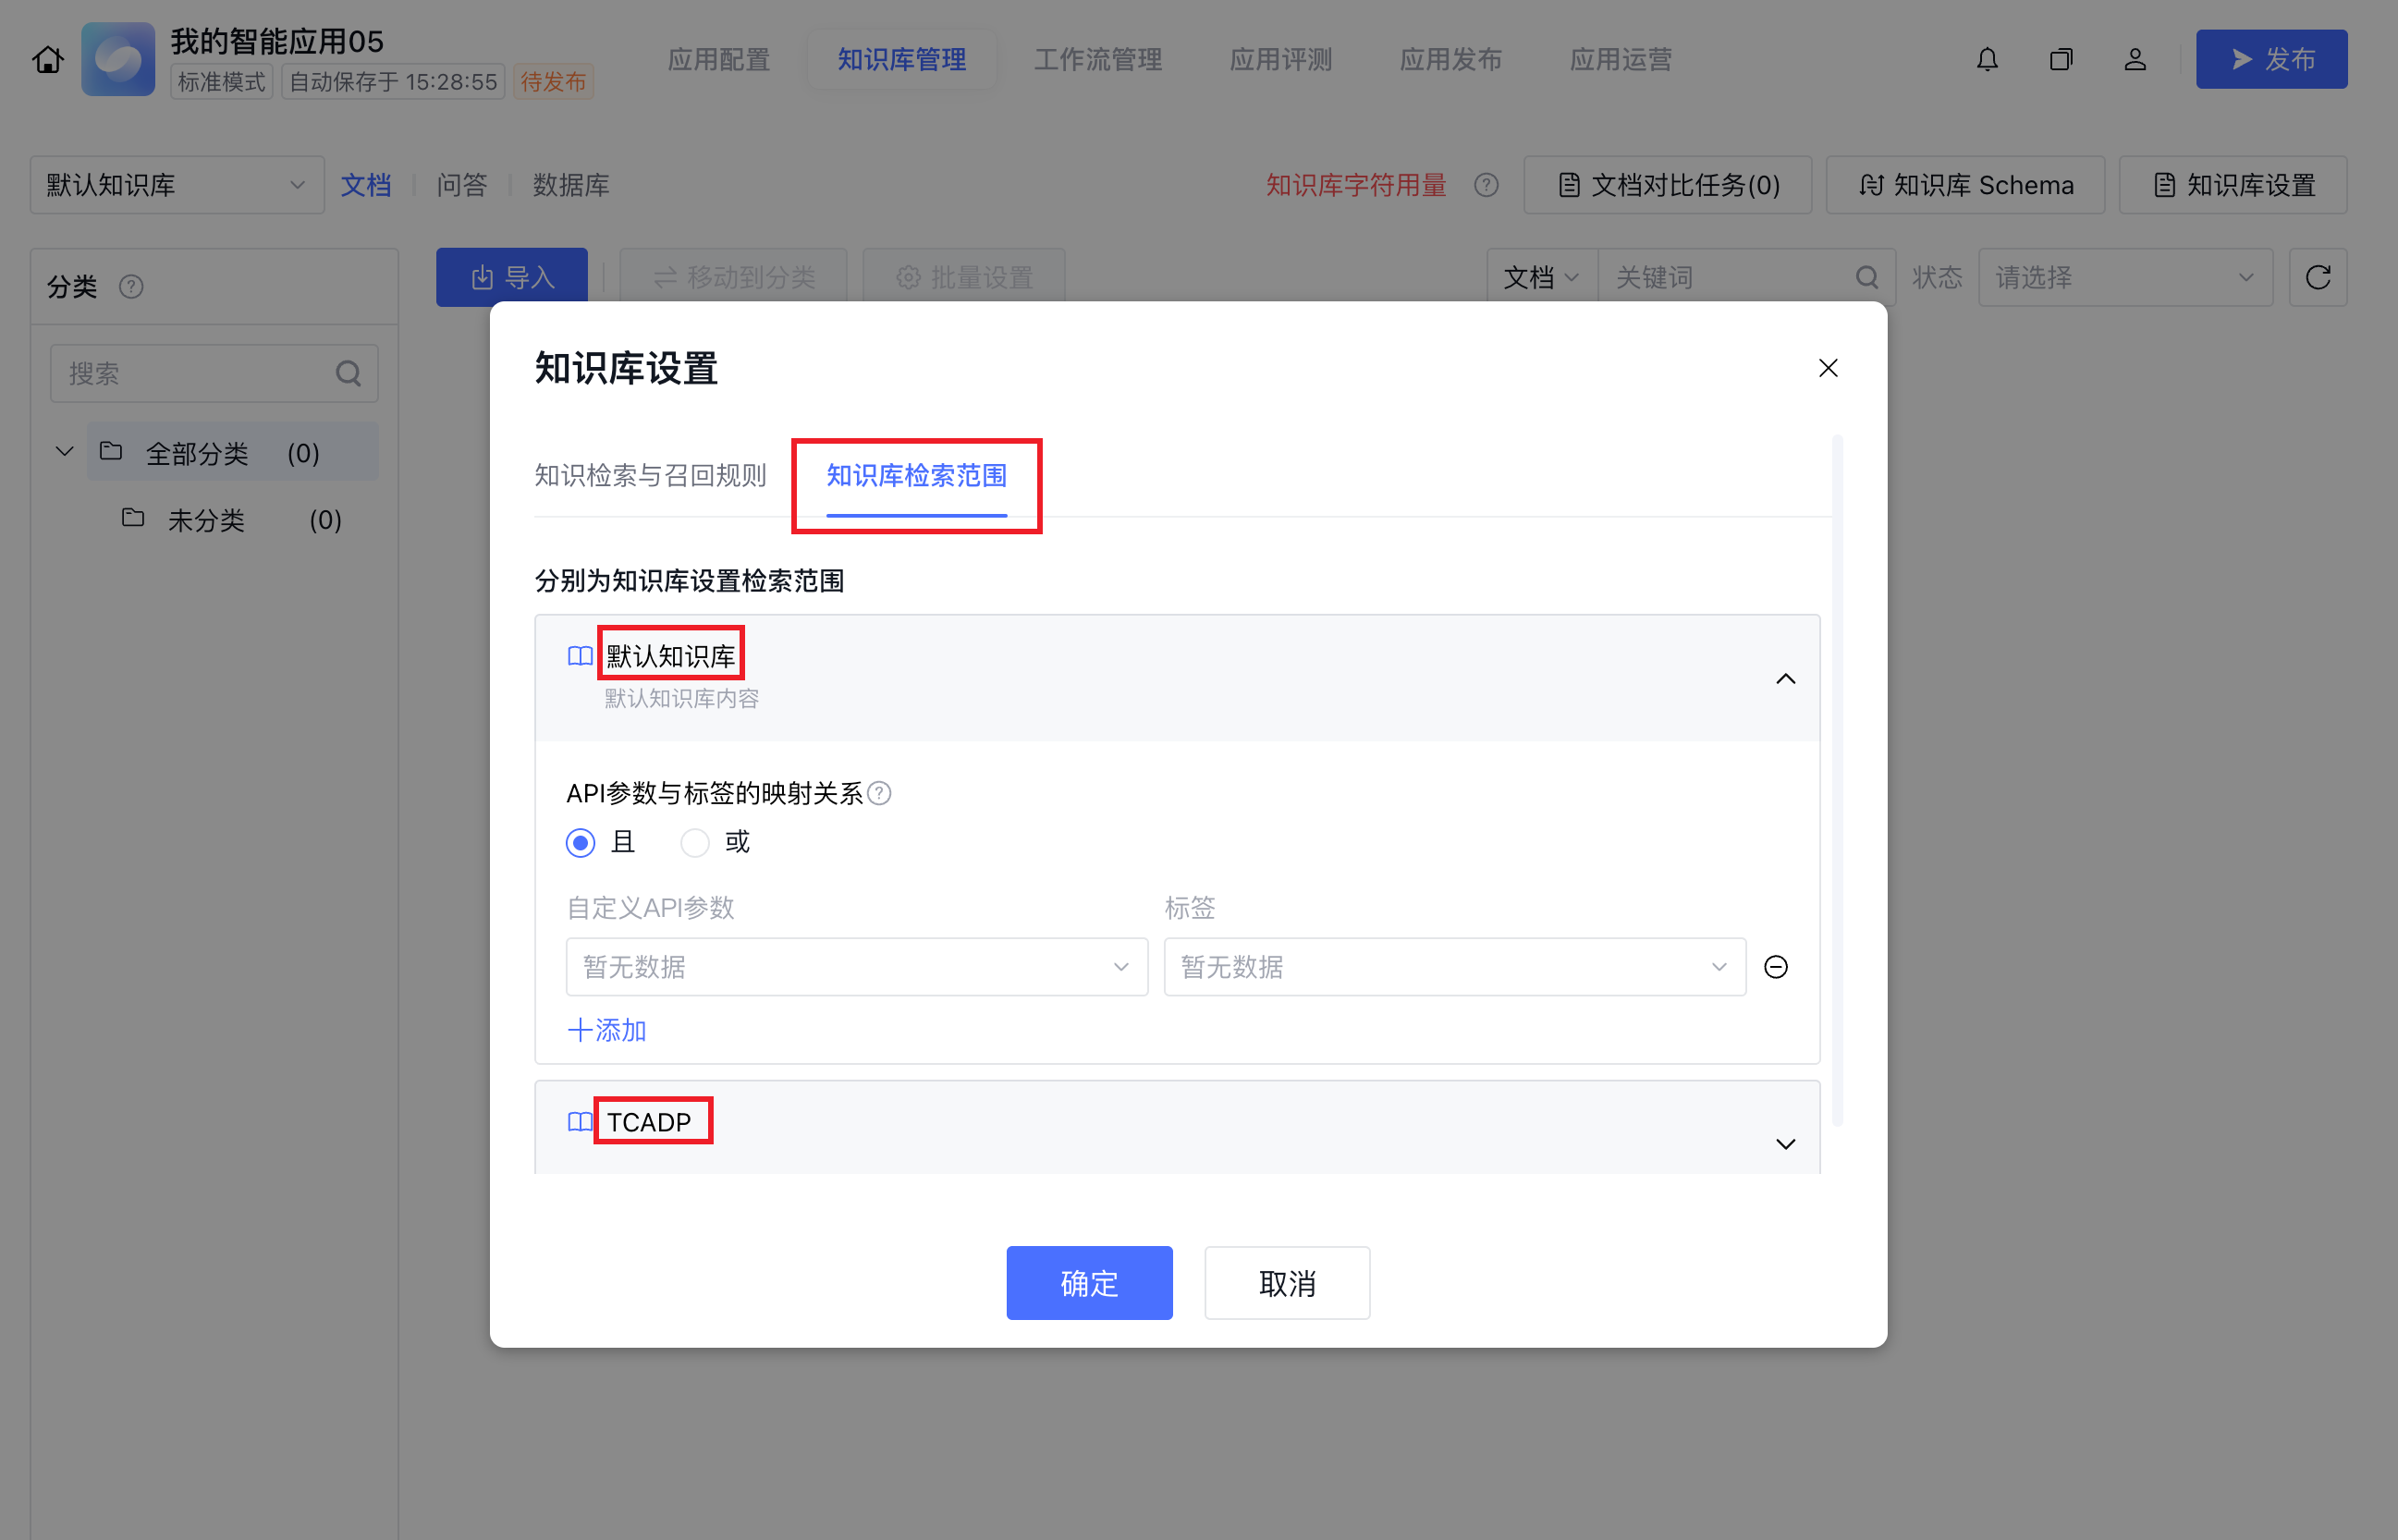
Task: Collapse the 默认知识库 section
Action: tap(1785, 679)
